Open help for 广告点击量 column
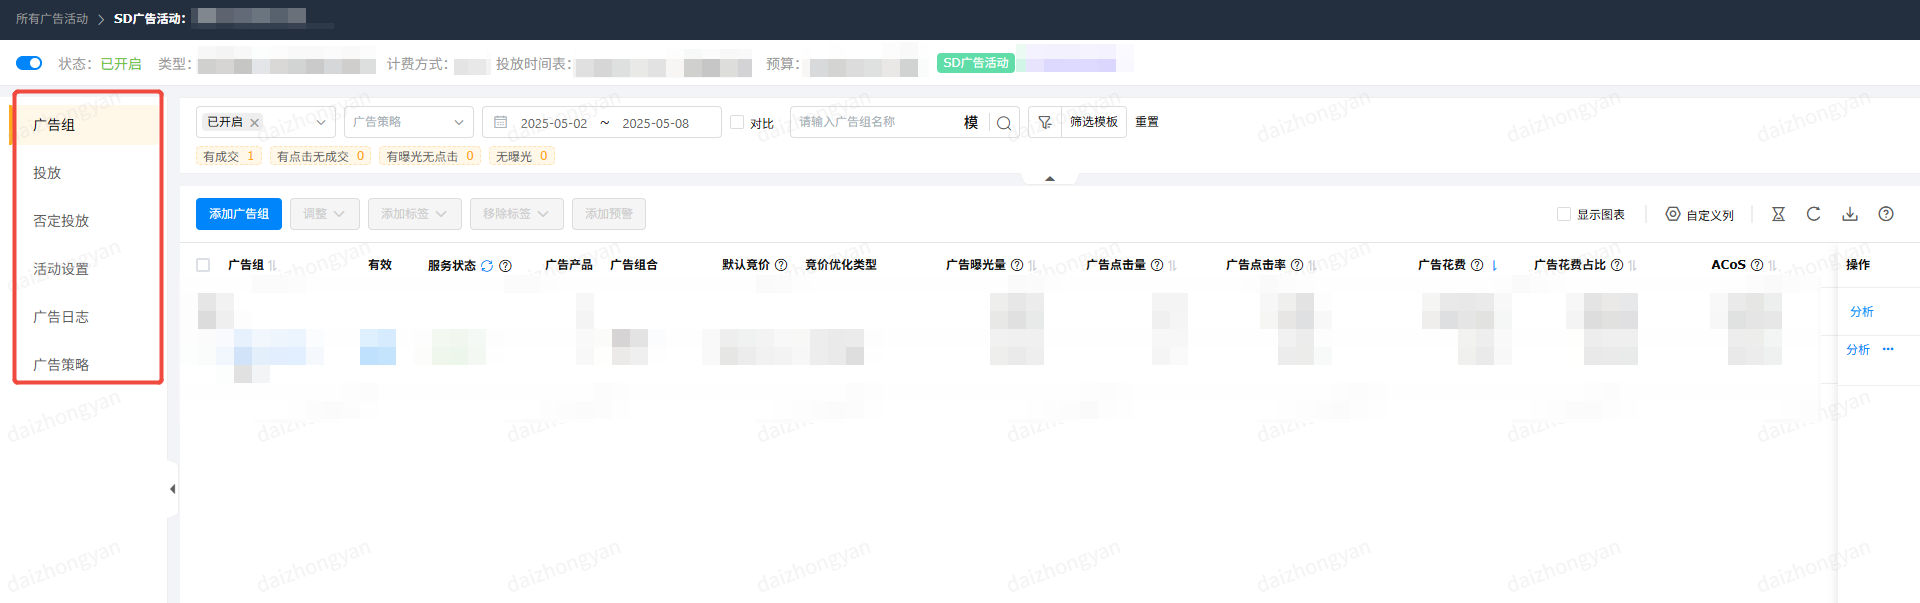 click(1157, 265)
